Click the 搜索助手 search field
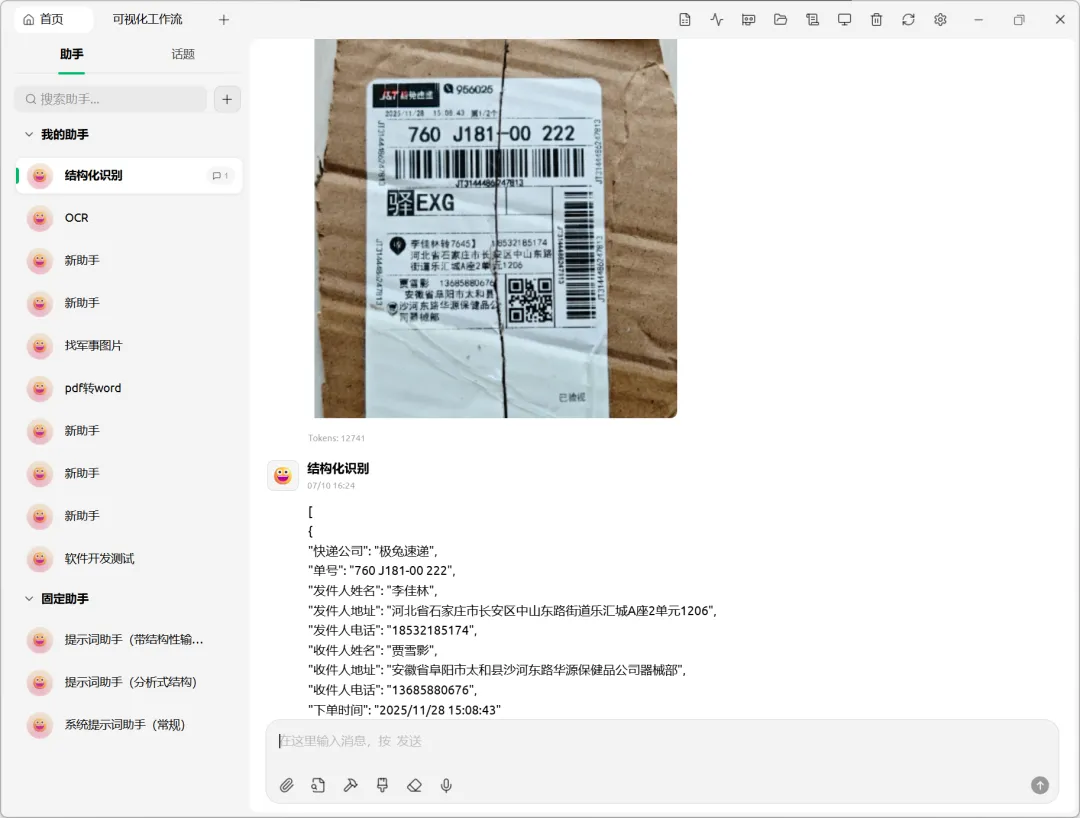Viewport: 1080px width, 818px height. point(110,99)
